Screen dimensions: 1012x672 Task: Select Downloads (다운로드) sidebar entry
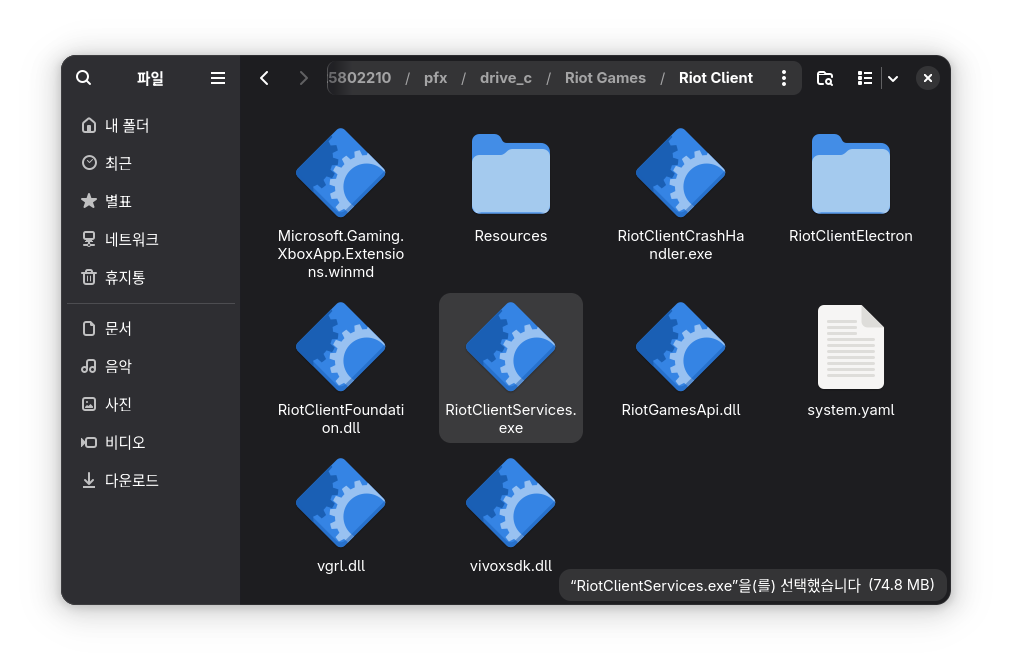tap(132, 481)
